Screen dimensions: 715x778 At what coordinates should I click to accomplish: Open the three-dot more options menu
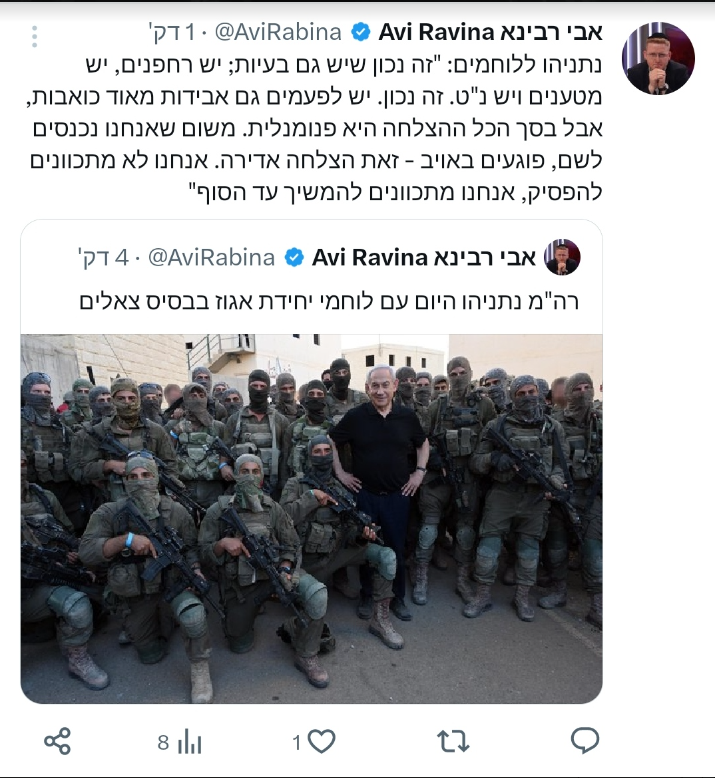(34, 37)
